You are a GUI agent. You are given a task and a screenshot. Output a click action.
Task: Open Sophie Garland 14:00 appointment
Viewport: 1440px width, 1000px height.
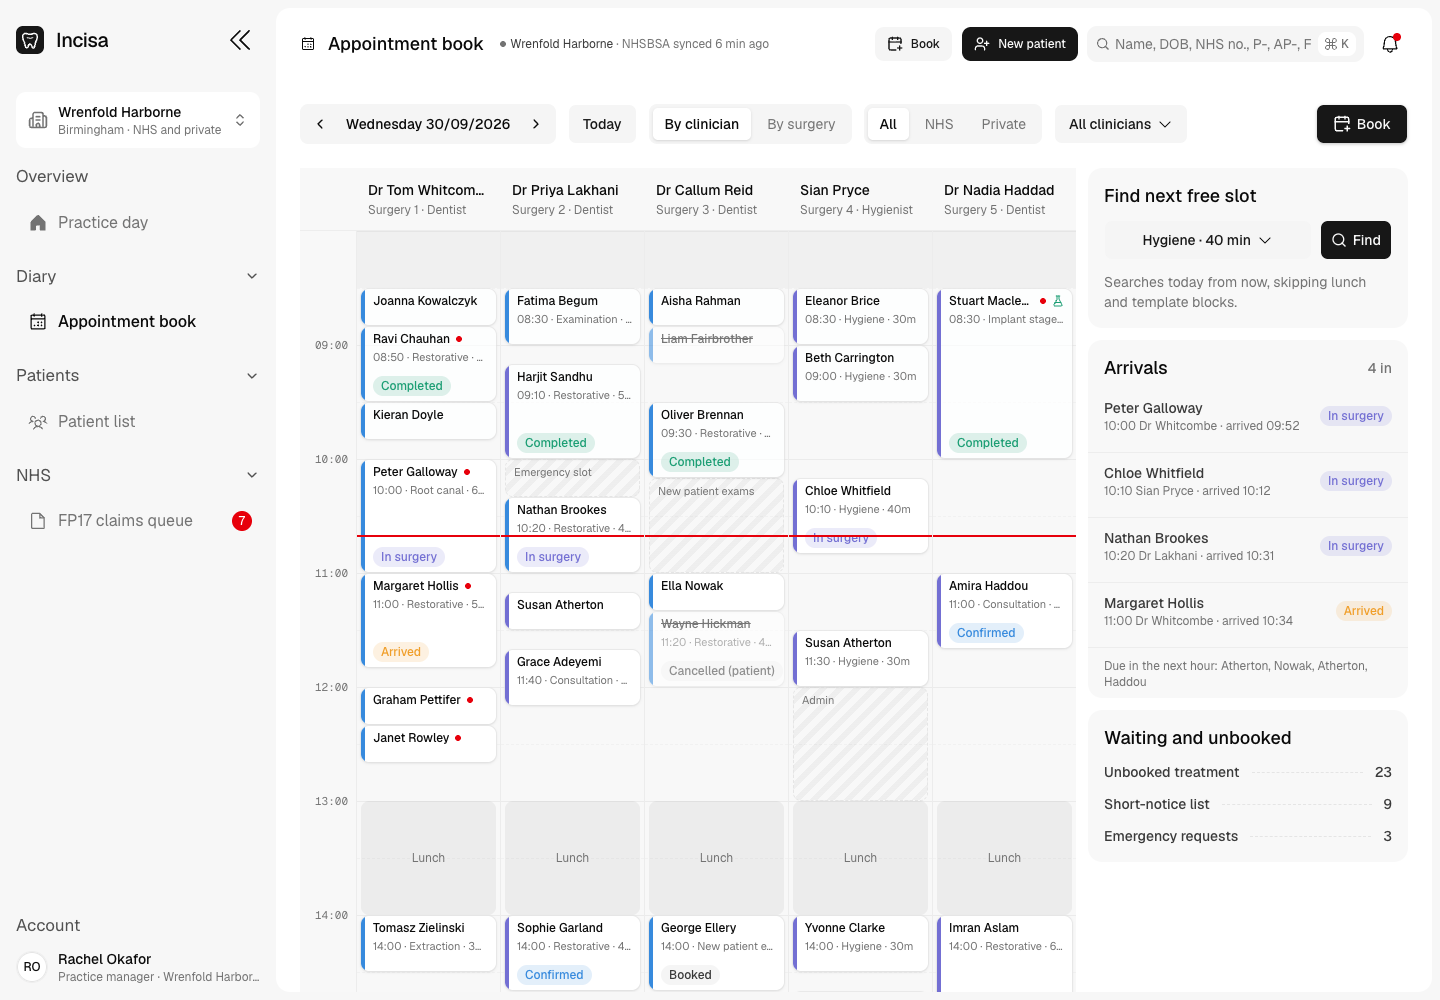click(573, 953)
